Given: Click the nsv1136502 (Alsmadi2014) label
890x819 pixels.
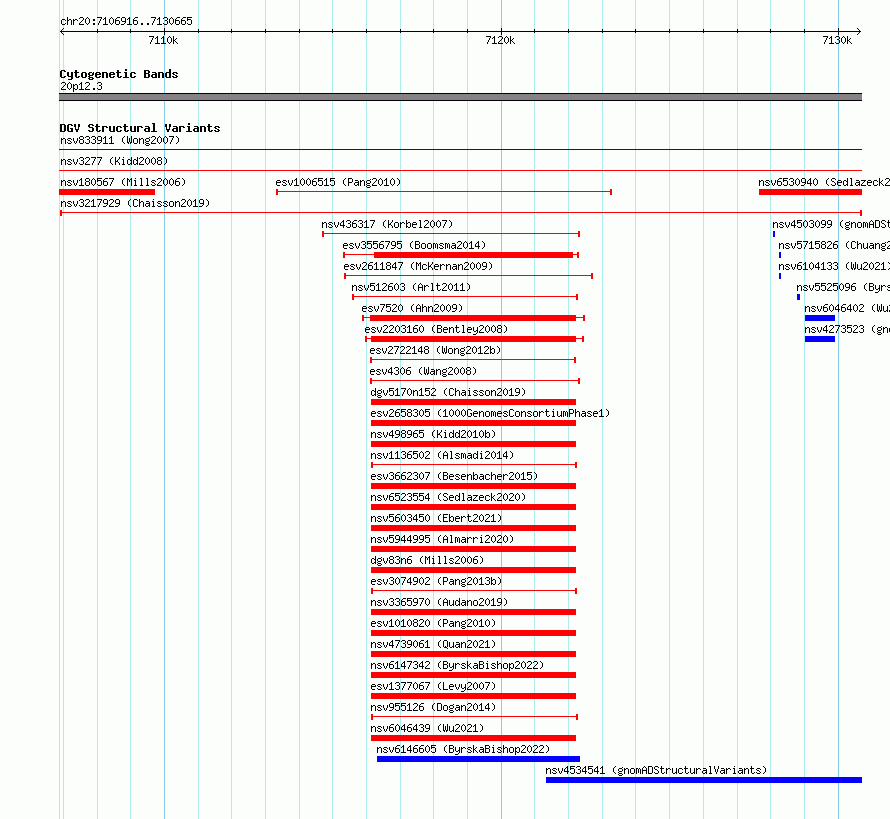Looking at the screenshot, I should point(442,455).
